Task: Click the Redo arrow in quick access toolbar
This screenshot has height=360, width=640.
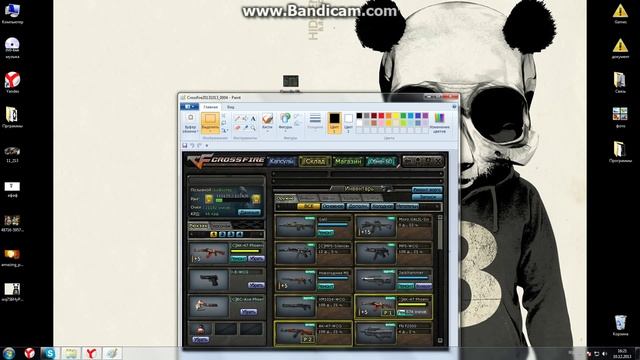Action: pos(199,145)
